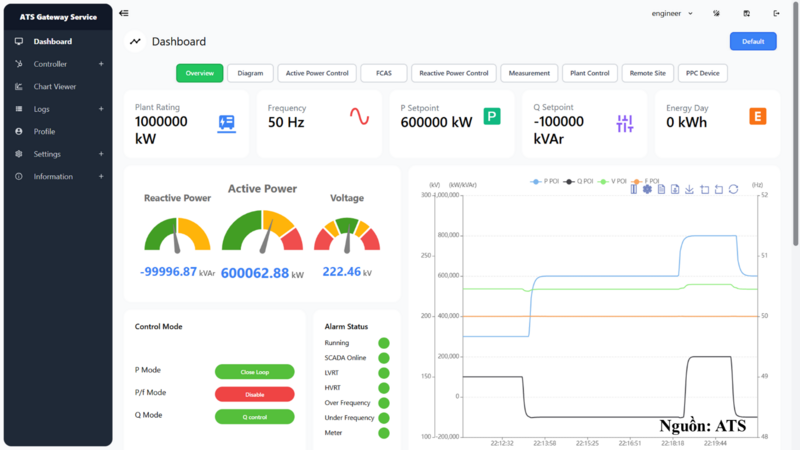The height and width of the screenshot is (450, 800).
Task: Toggle Q Mode Q control button
Action: coord(255,417)
